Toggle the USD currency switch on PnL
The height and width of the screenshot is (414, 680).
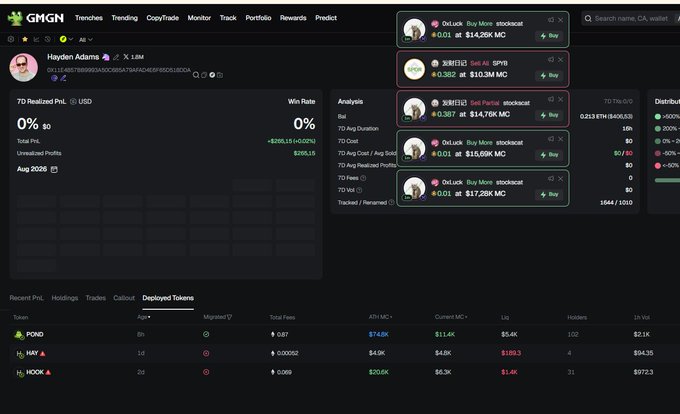(81, 101)
